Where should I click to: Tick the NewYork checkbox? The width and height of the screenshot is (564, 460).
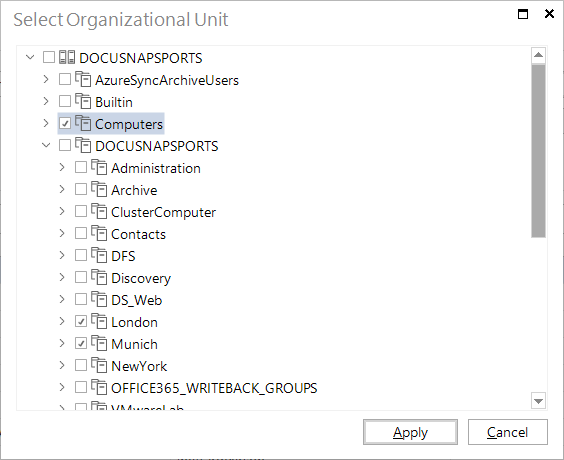point(81,365)
